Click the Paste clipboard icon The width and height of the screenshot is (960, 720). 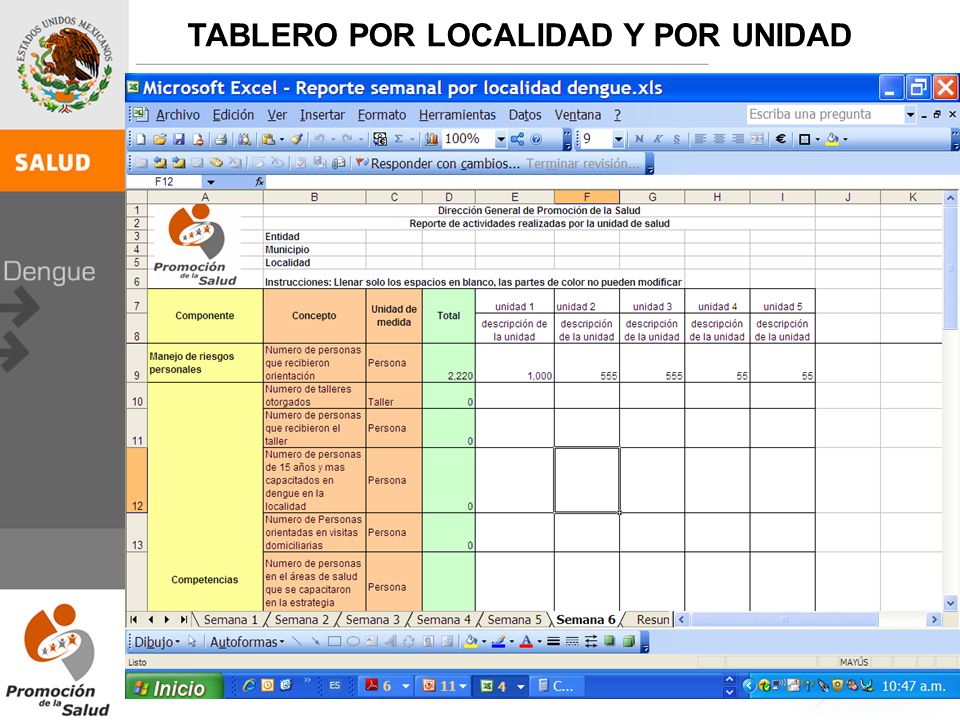(x=268, y=139)
